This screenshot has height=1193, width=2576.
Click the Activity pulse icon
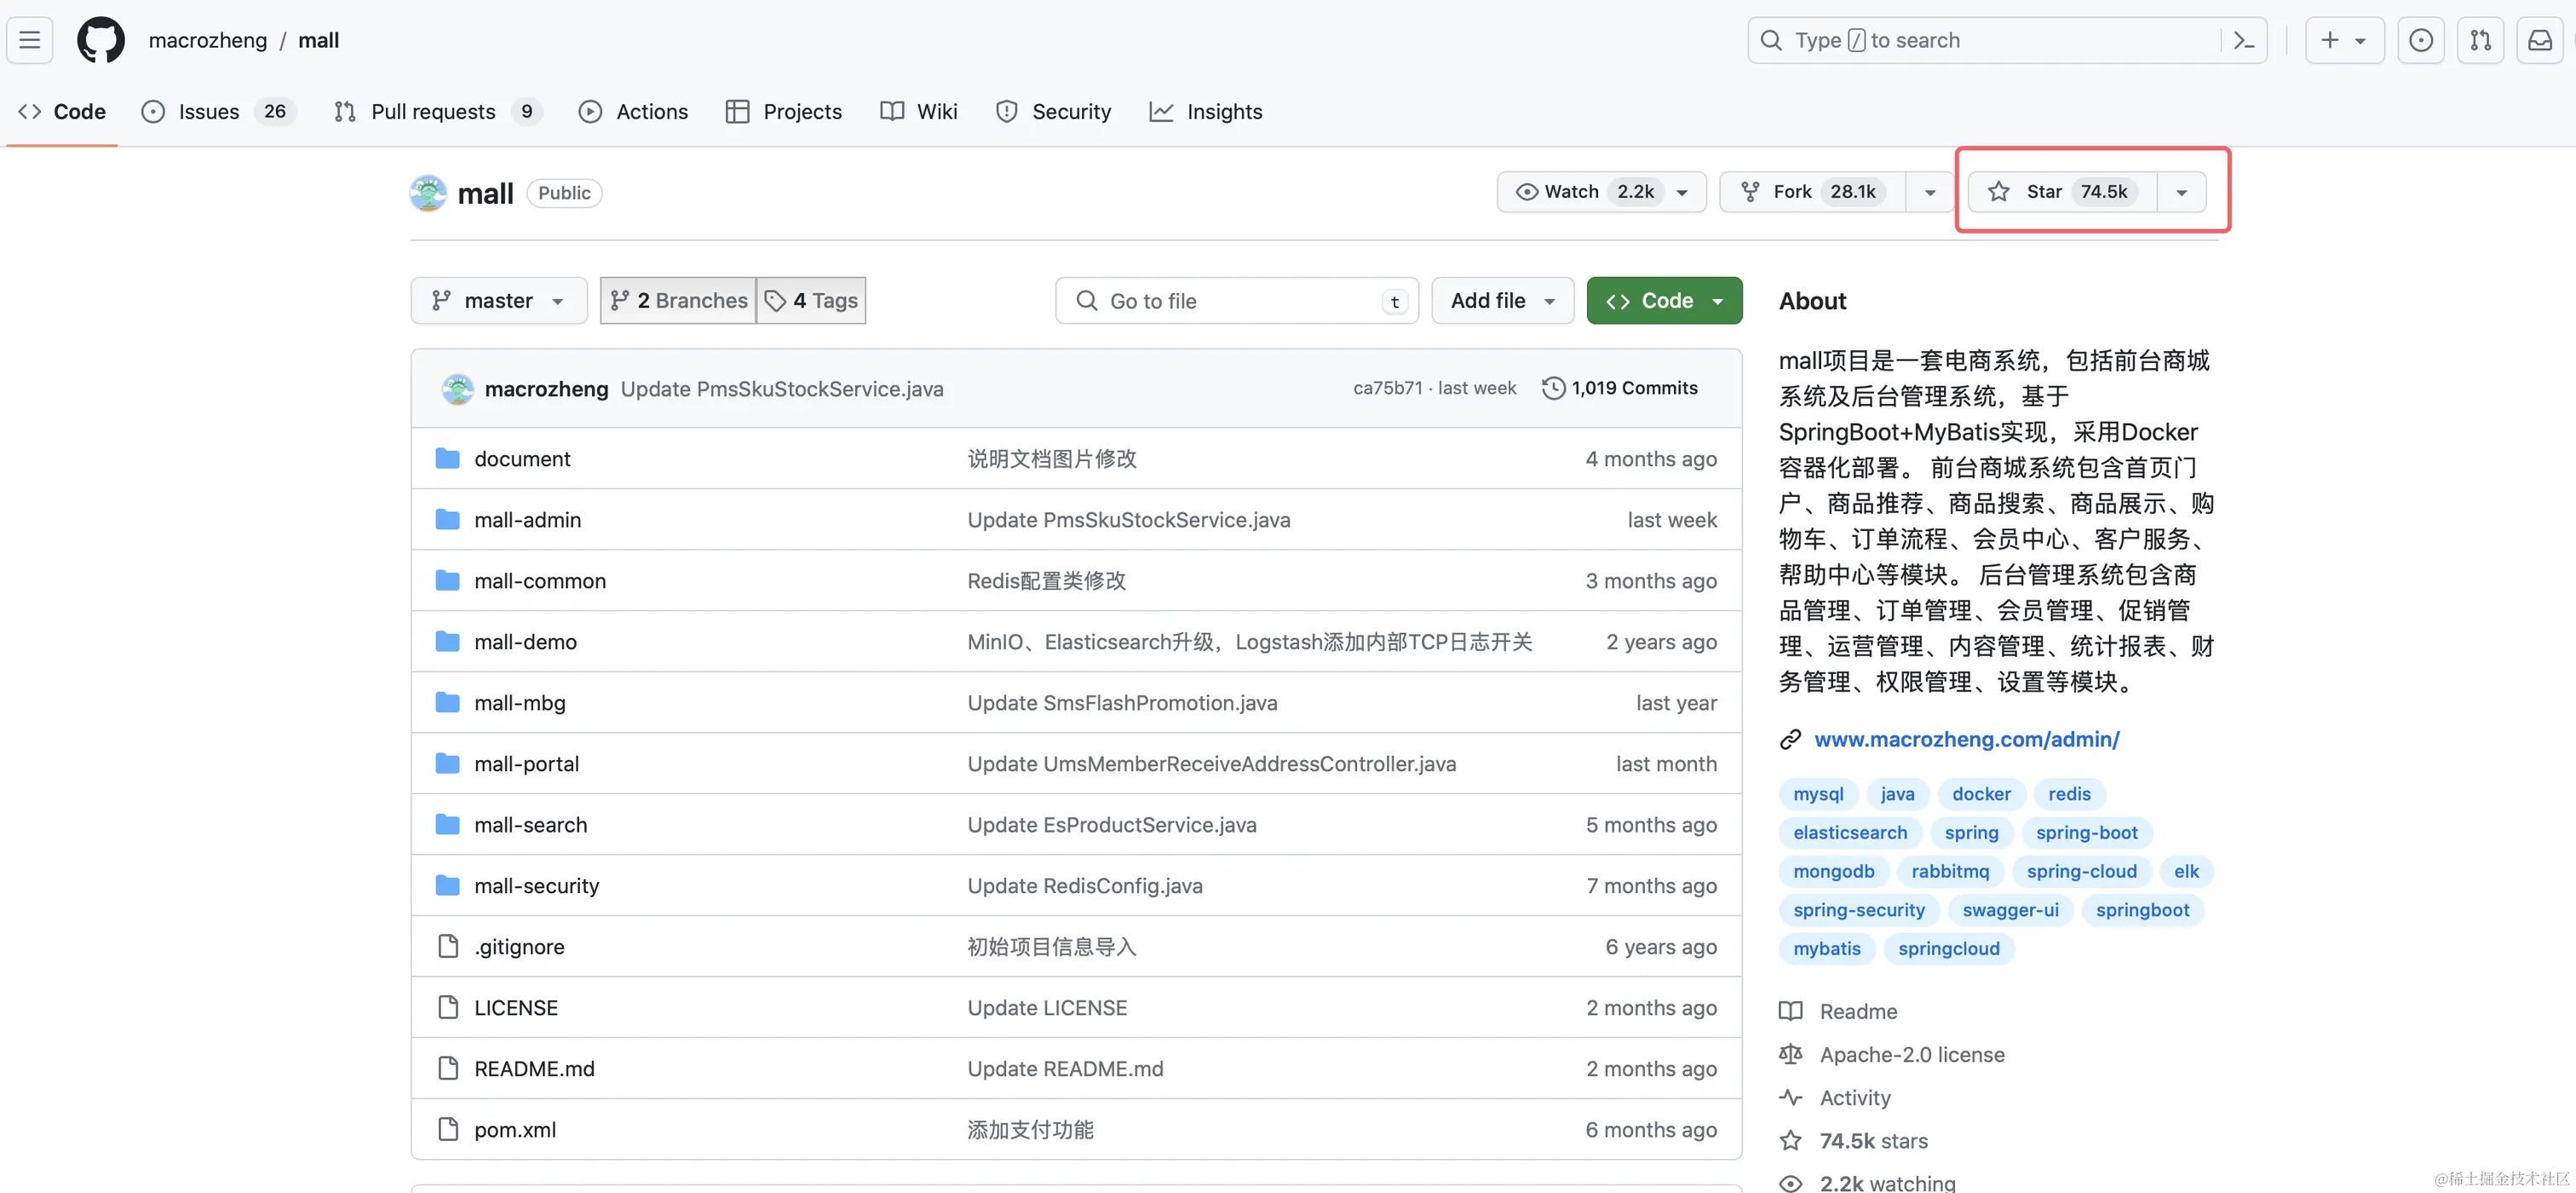(1790, 1097)
